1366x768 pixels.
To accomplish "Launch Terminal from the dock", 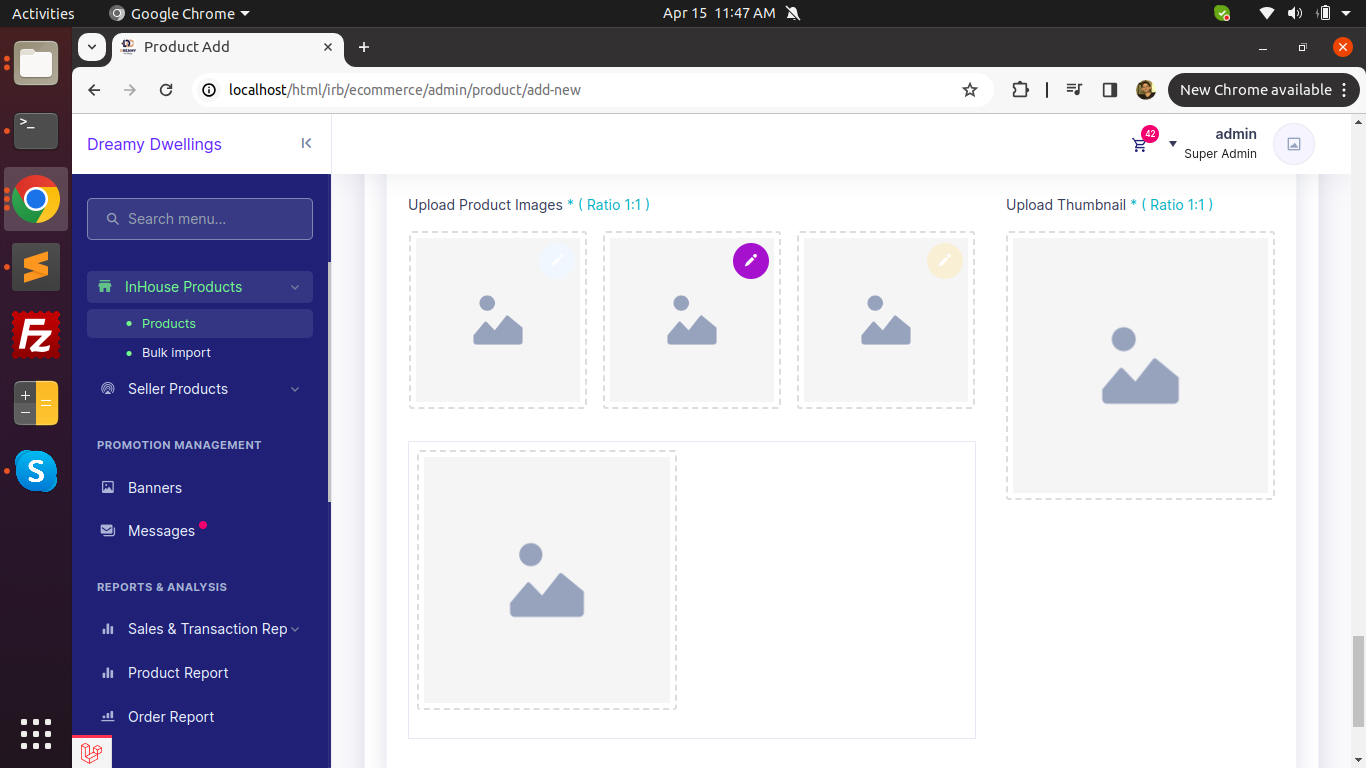I will point(36,130).
